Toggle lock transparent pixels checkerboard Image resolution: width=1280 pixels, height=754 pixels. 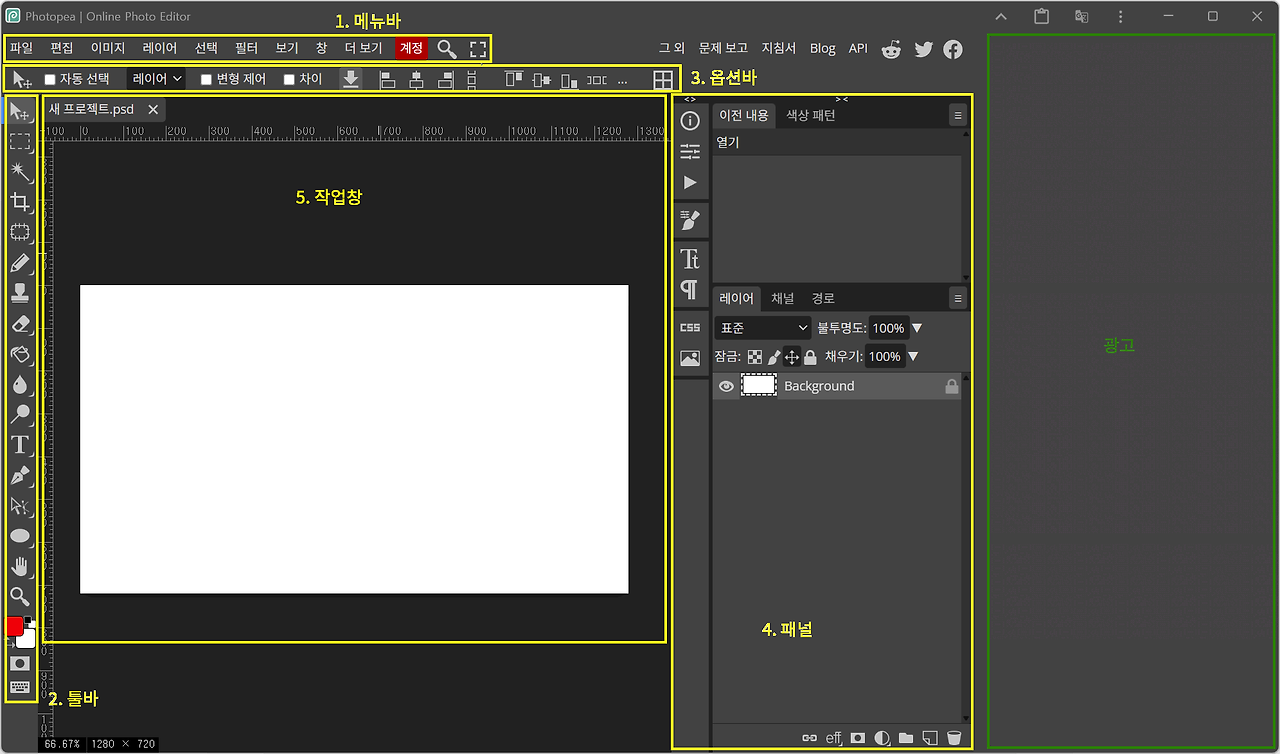coord(755,357)
